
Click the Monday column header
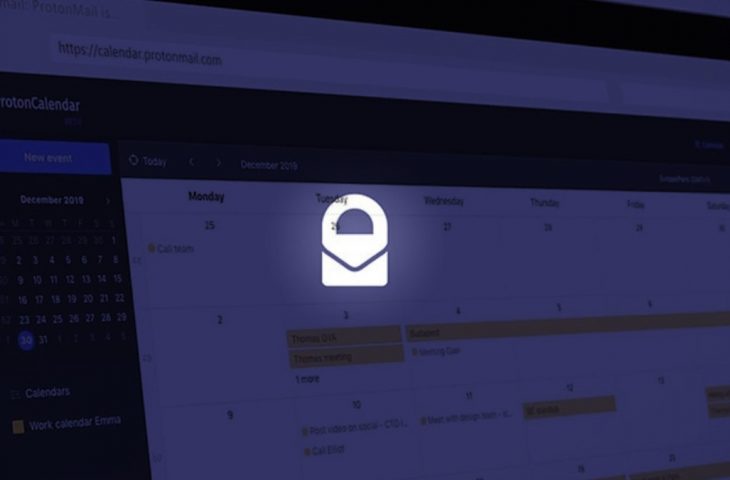206,196
